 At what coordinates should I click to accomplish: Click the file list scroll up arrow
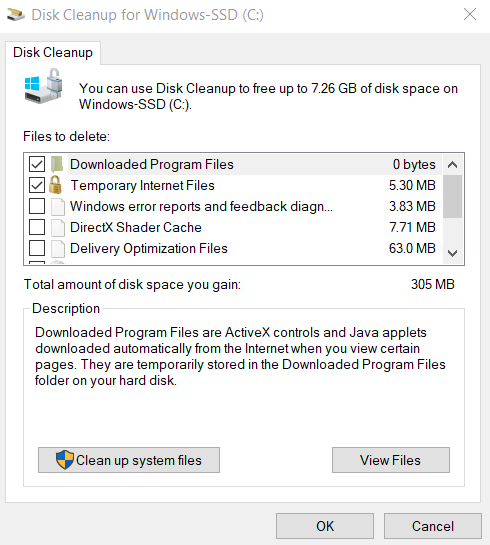pos(452,164)
